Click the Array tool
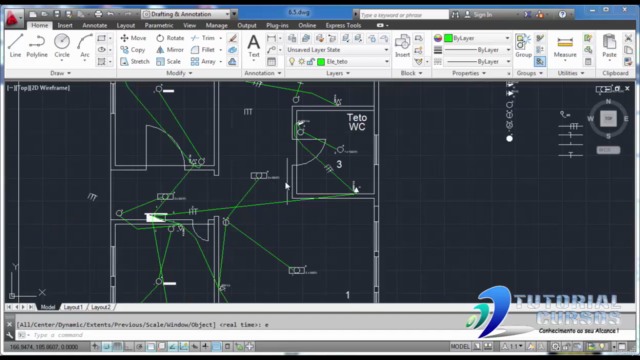This screenshot has width=640, height=360. coord(203,61)
